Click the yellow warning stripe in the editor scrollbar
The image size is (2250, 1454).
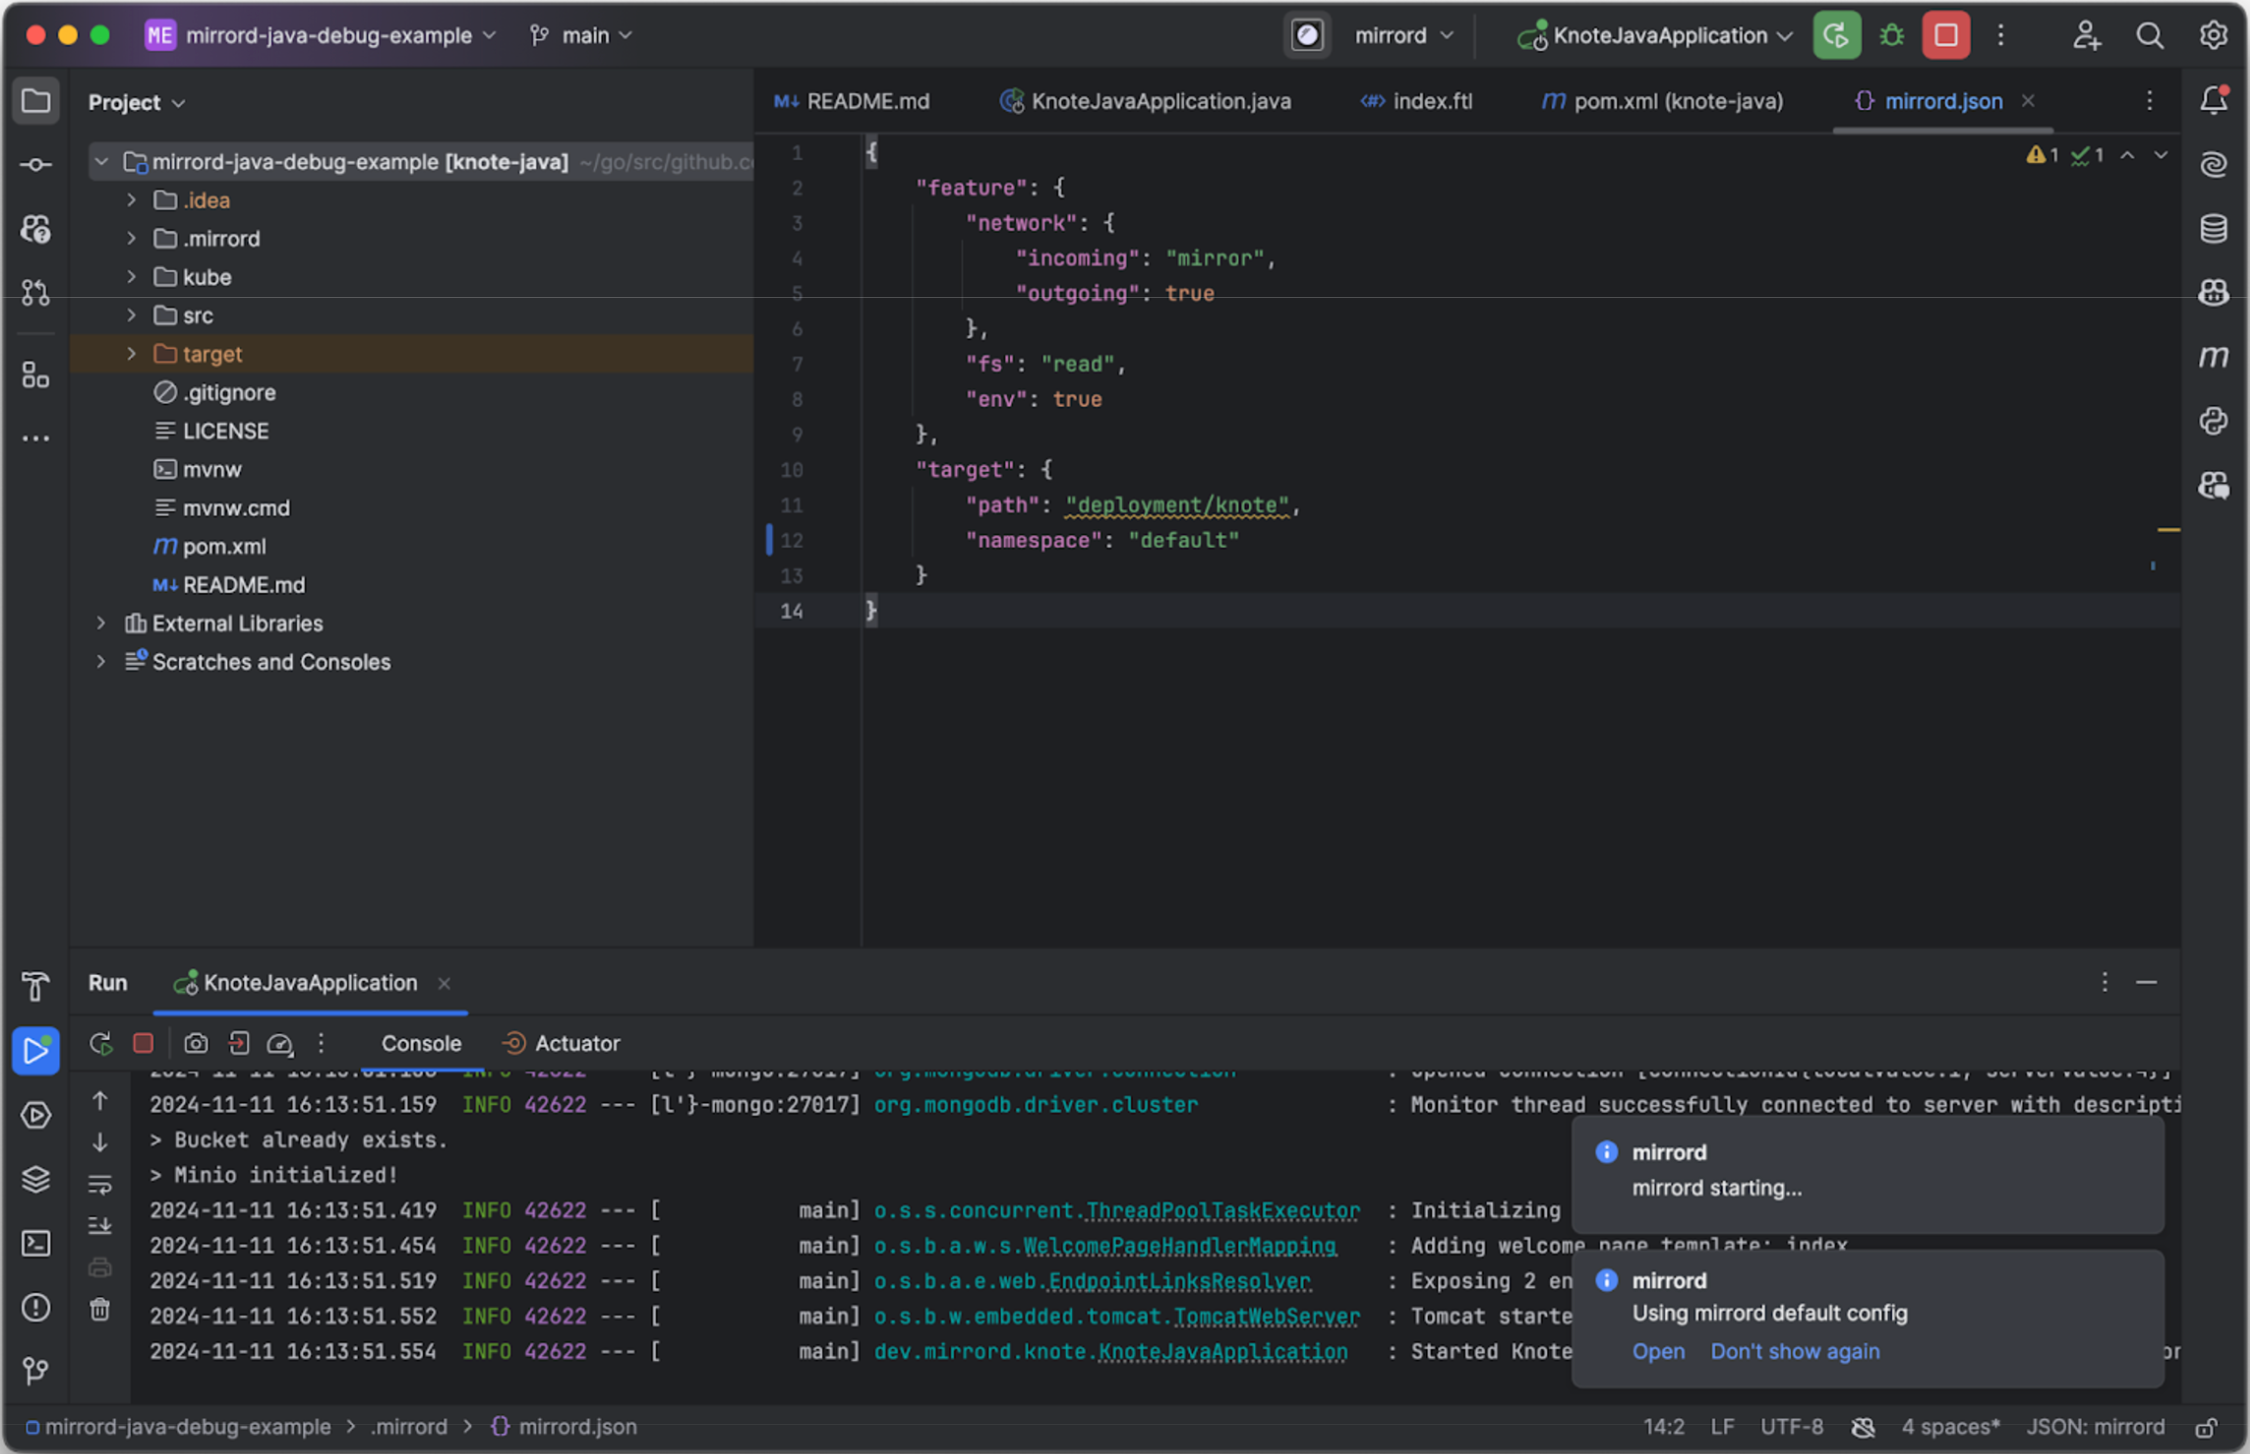[2167, 530]
